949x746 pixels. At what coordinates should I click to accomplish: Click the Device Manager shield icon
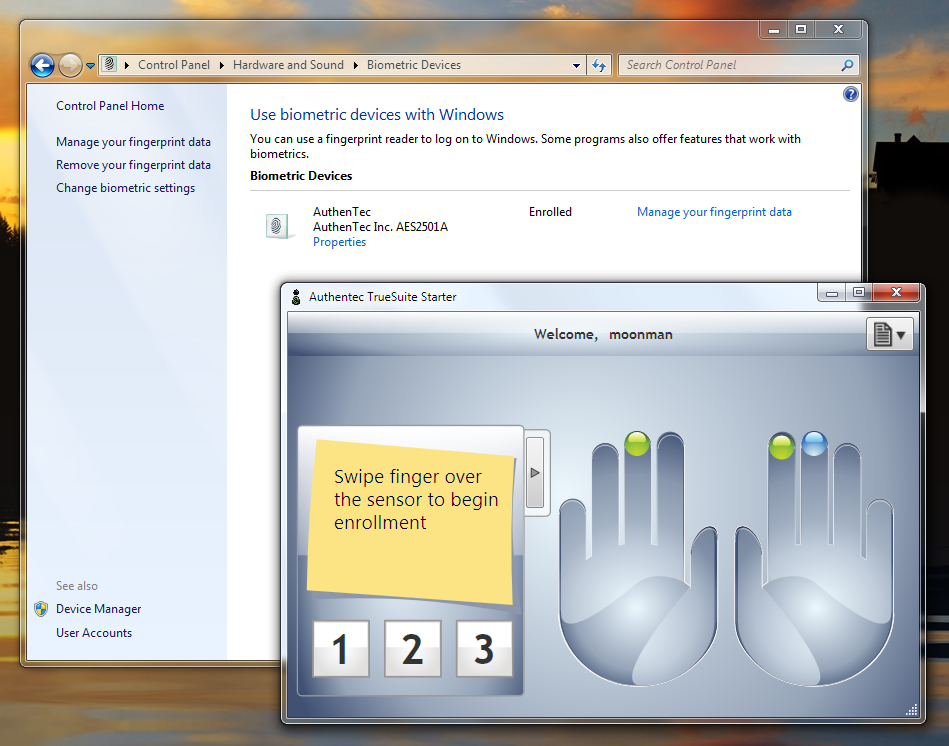coord(41,609)
